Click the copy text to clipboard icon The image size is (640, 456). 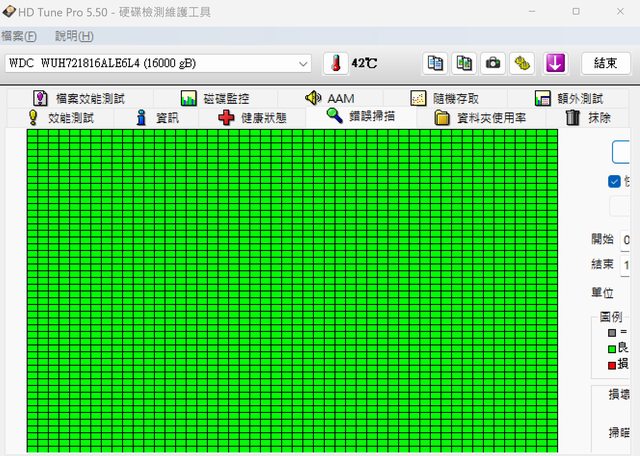(436, 63)
